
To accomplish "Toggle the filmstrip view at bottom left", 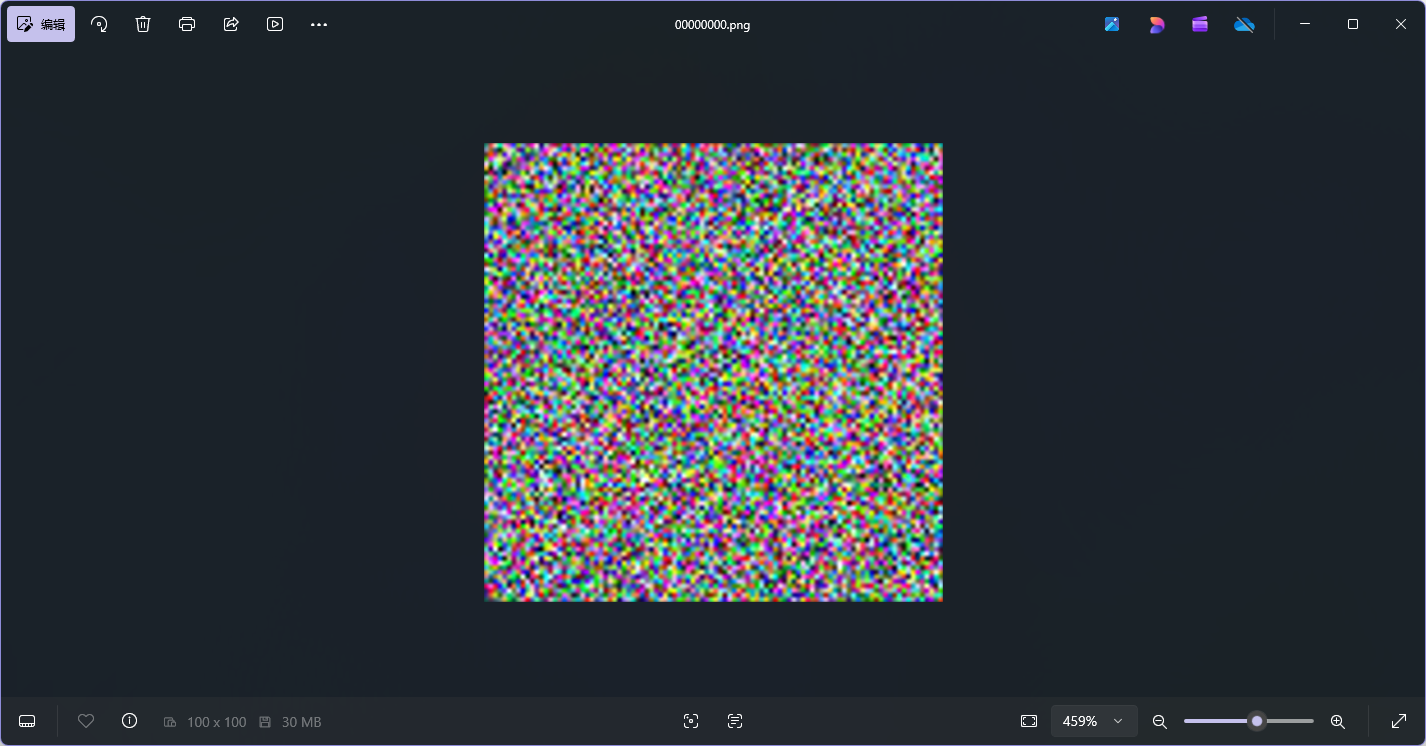I will point(27,721).
